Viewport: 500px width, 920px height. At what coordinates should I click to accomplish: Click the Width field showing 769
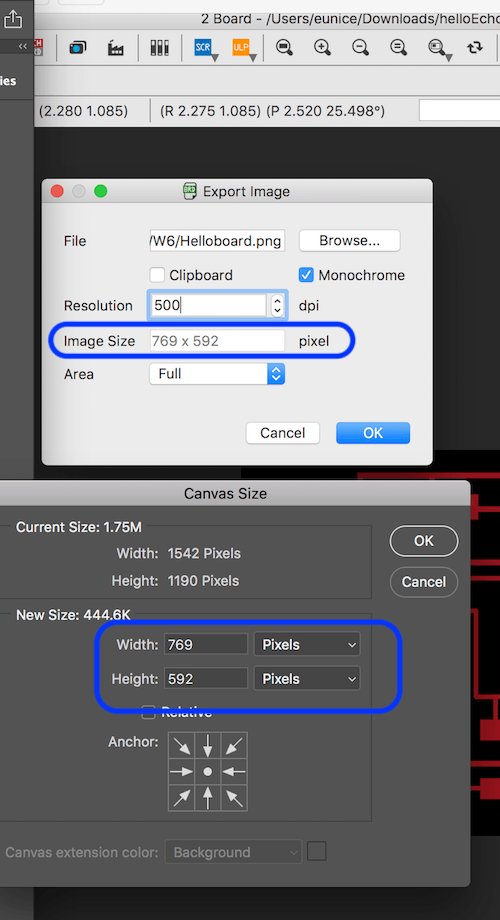pyautogui.click(x=205, y=644)
